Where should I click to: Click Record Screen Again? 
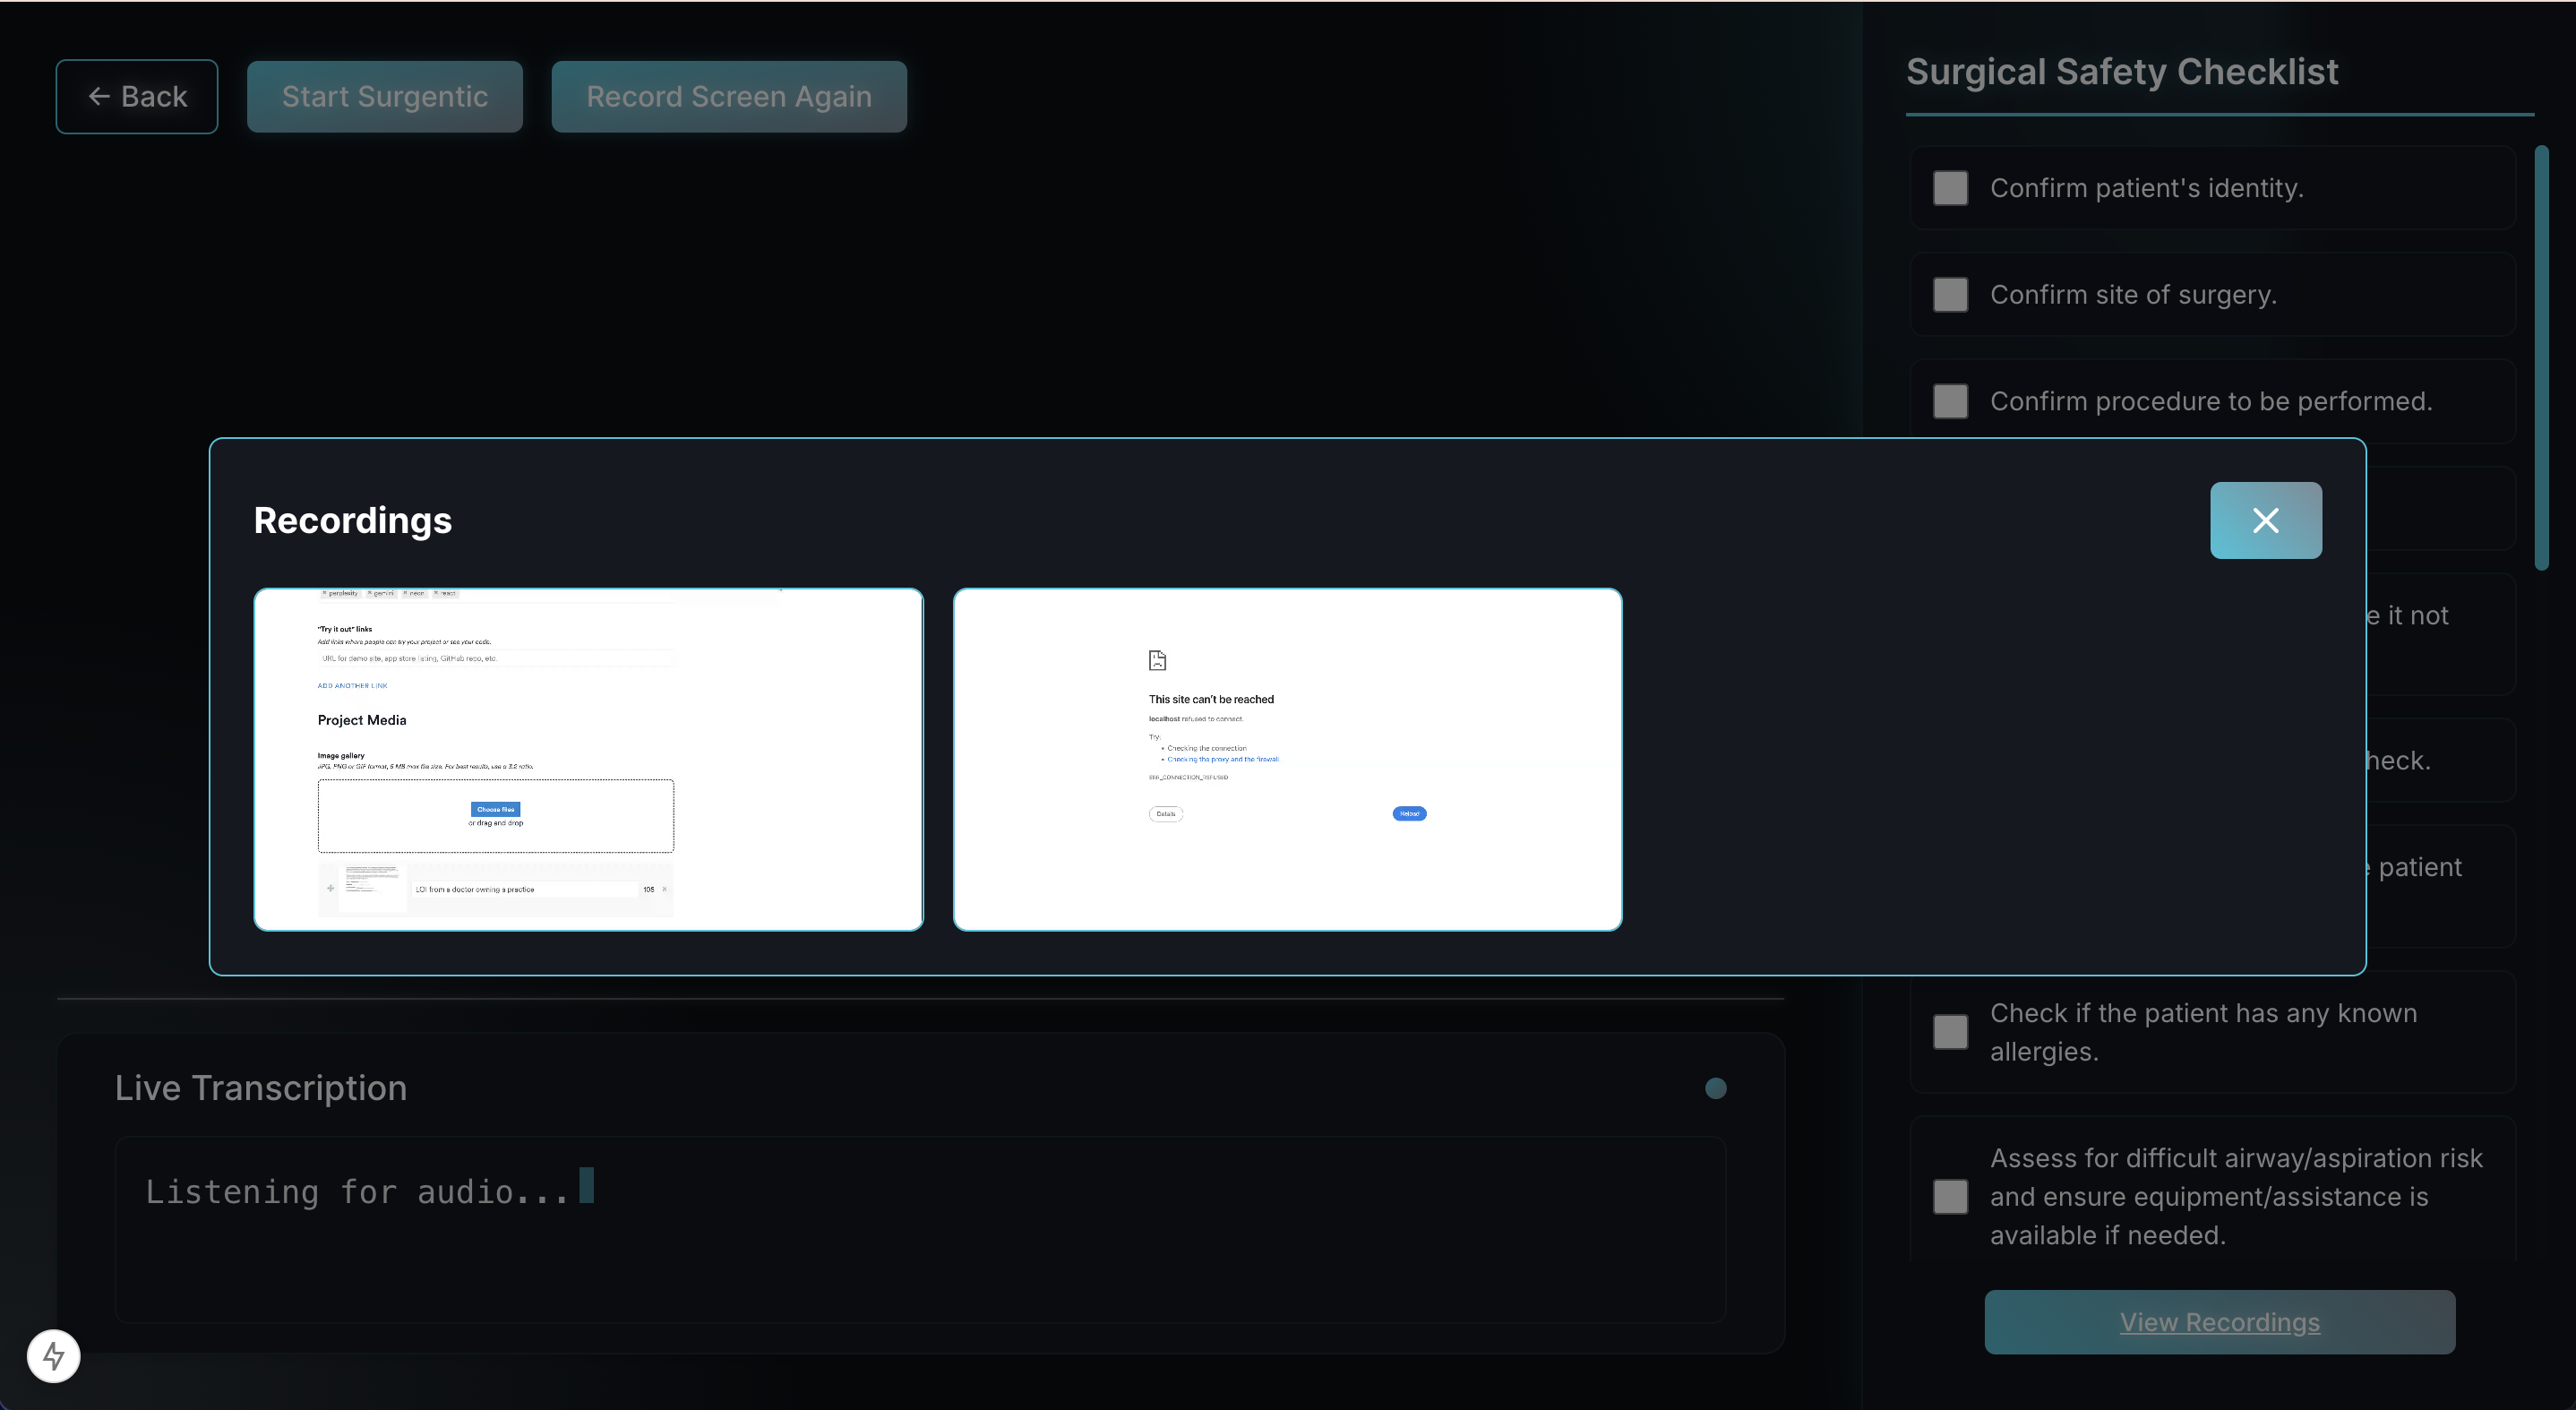(728, 96)
